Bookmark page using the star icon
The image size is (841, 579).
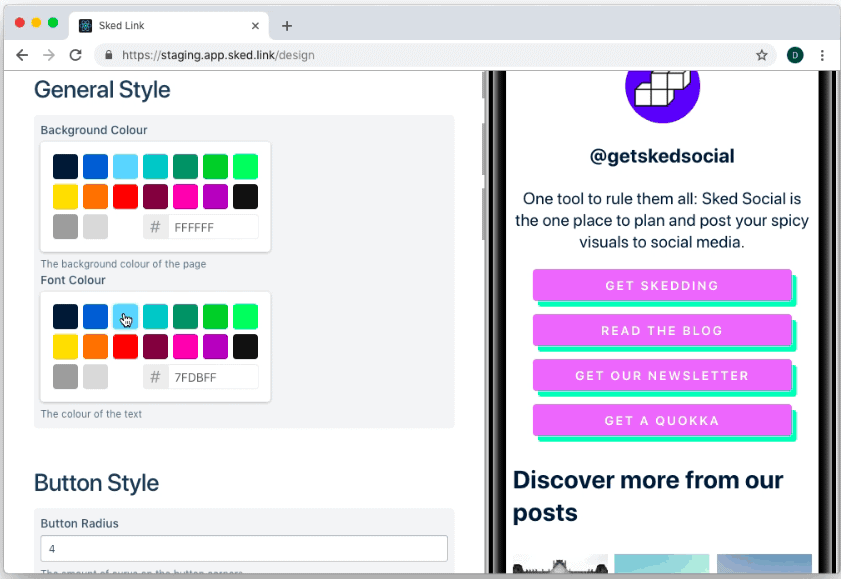(761, 55)
